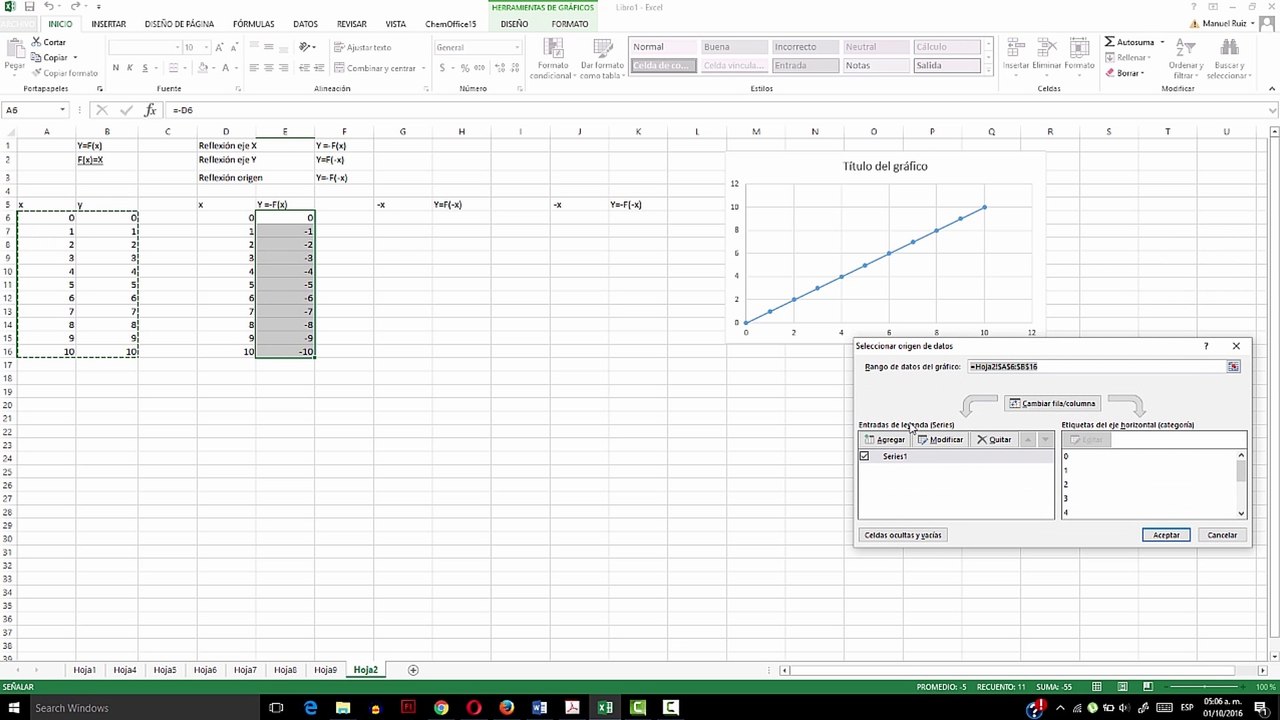Switch to sheet tab Hoja9
Image resolution: width=1280 pixels, height=720 pixels.
coord(325,670)
